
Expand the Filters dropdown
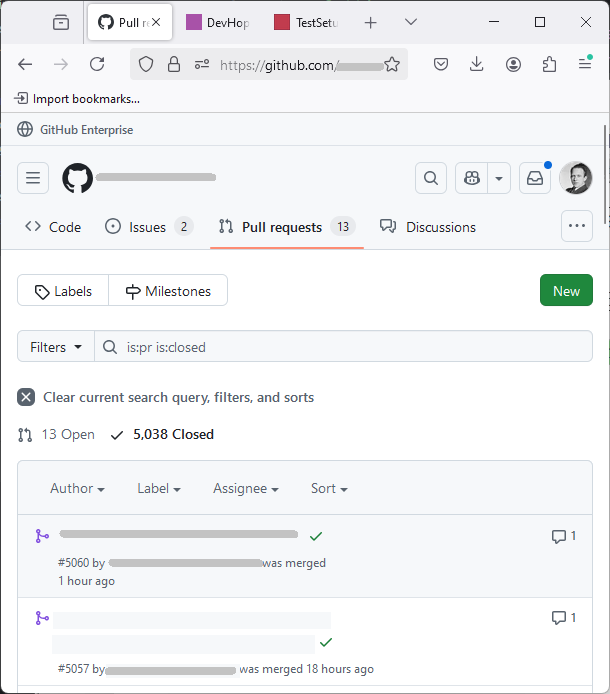tap(56, 347)
